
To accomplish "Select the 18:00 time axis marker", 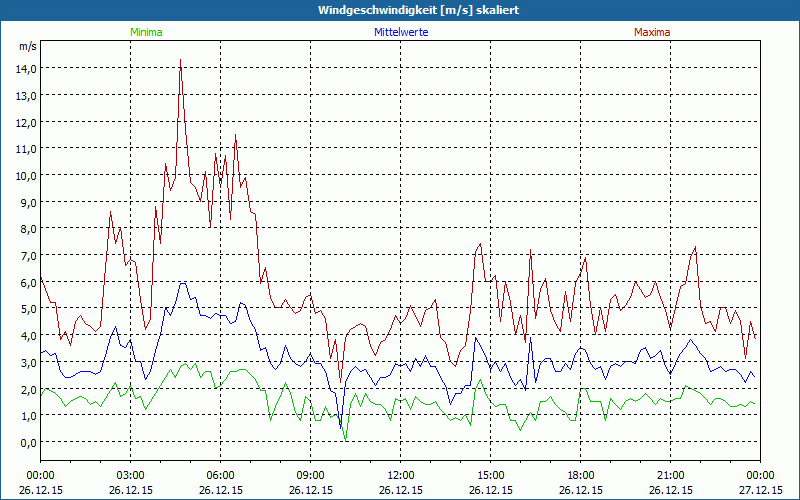I will [x=581, y=475].
